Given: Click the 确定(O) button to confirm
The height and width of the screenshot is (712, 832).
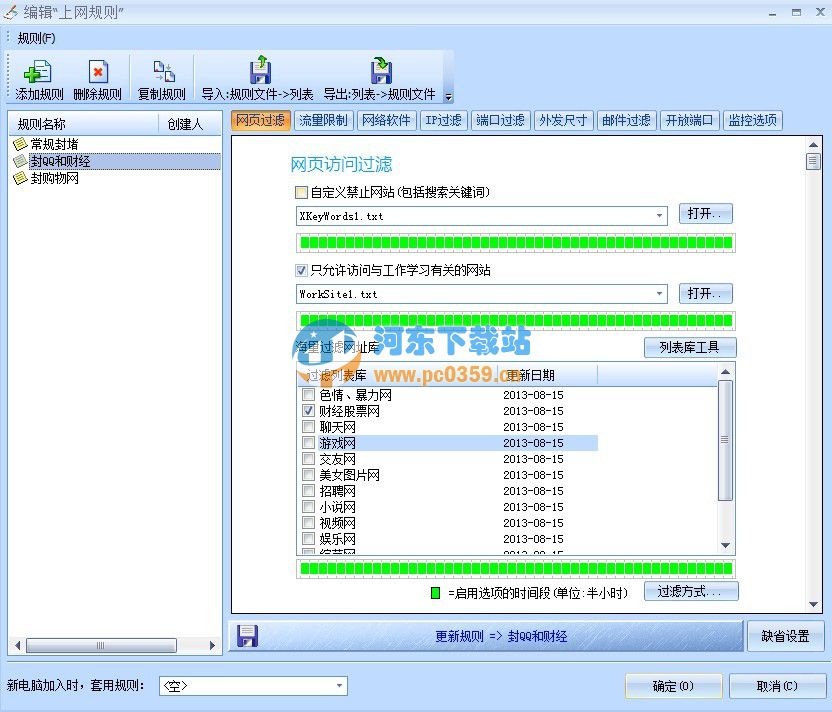Looking at the screenshot, I should tap(674, 686).
